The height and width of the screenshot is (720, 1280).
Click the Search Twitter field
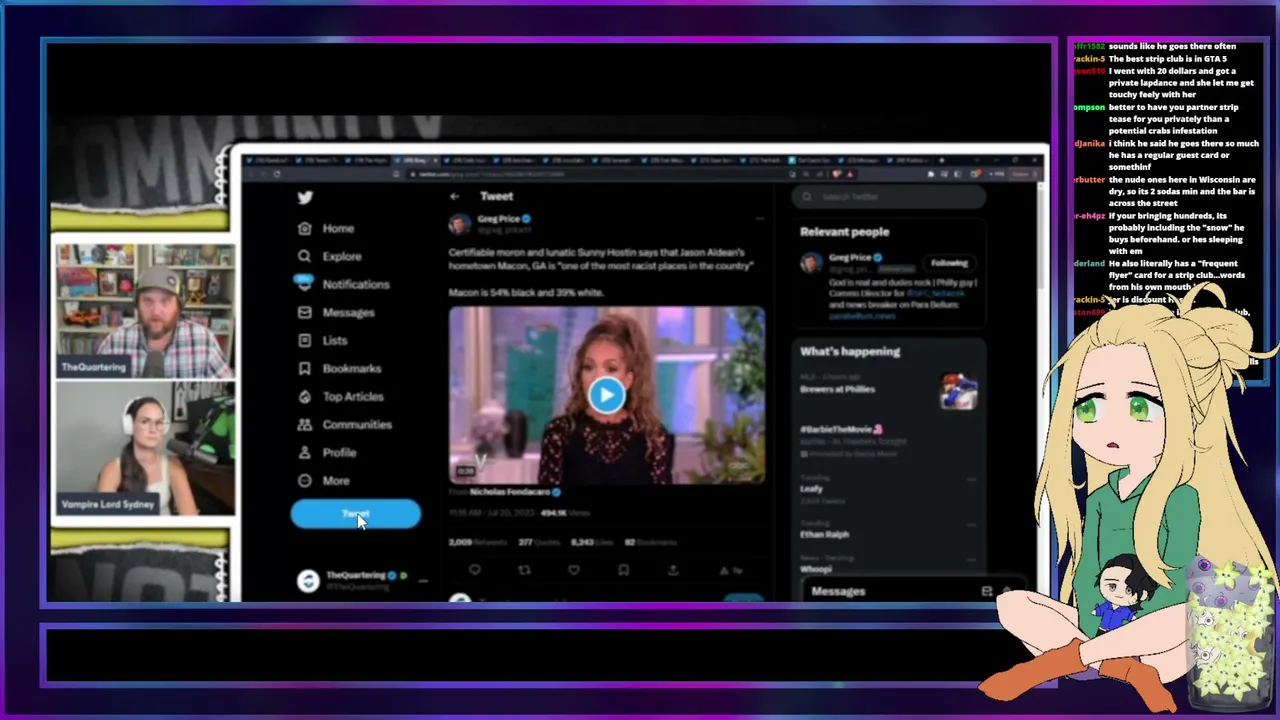pyautogui.click(x=890, y=196)
